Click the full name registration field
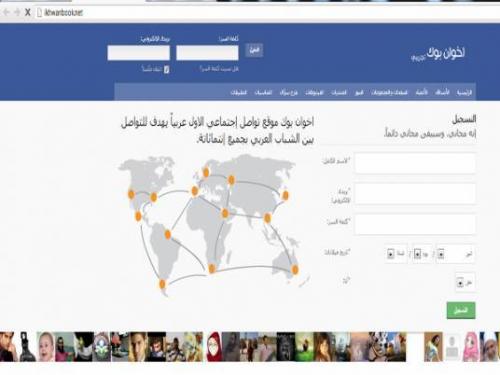The width and height of the screenshot is (500, 375). pyautogui.click(x=415, y=163)
